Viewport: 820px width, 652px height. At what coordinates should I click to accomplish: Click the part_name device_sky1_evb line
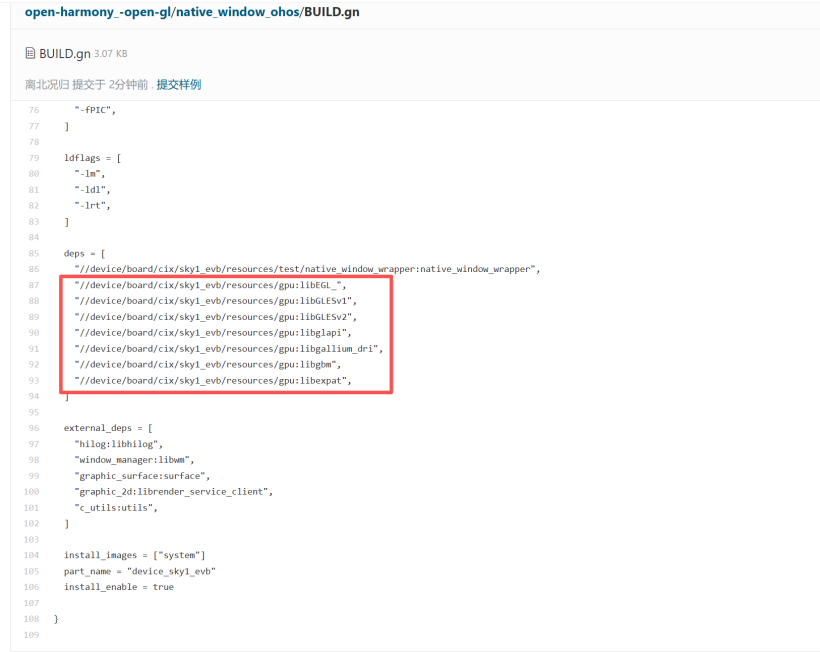click(139, 571)
